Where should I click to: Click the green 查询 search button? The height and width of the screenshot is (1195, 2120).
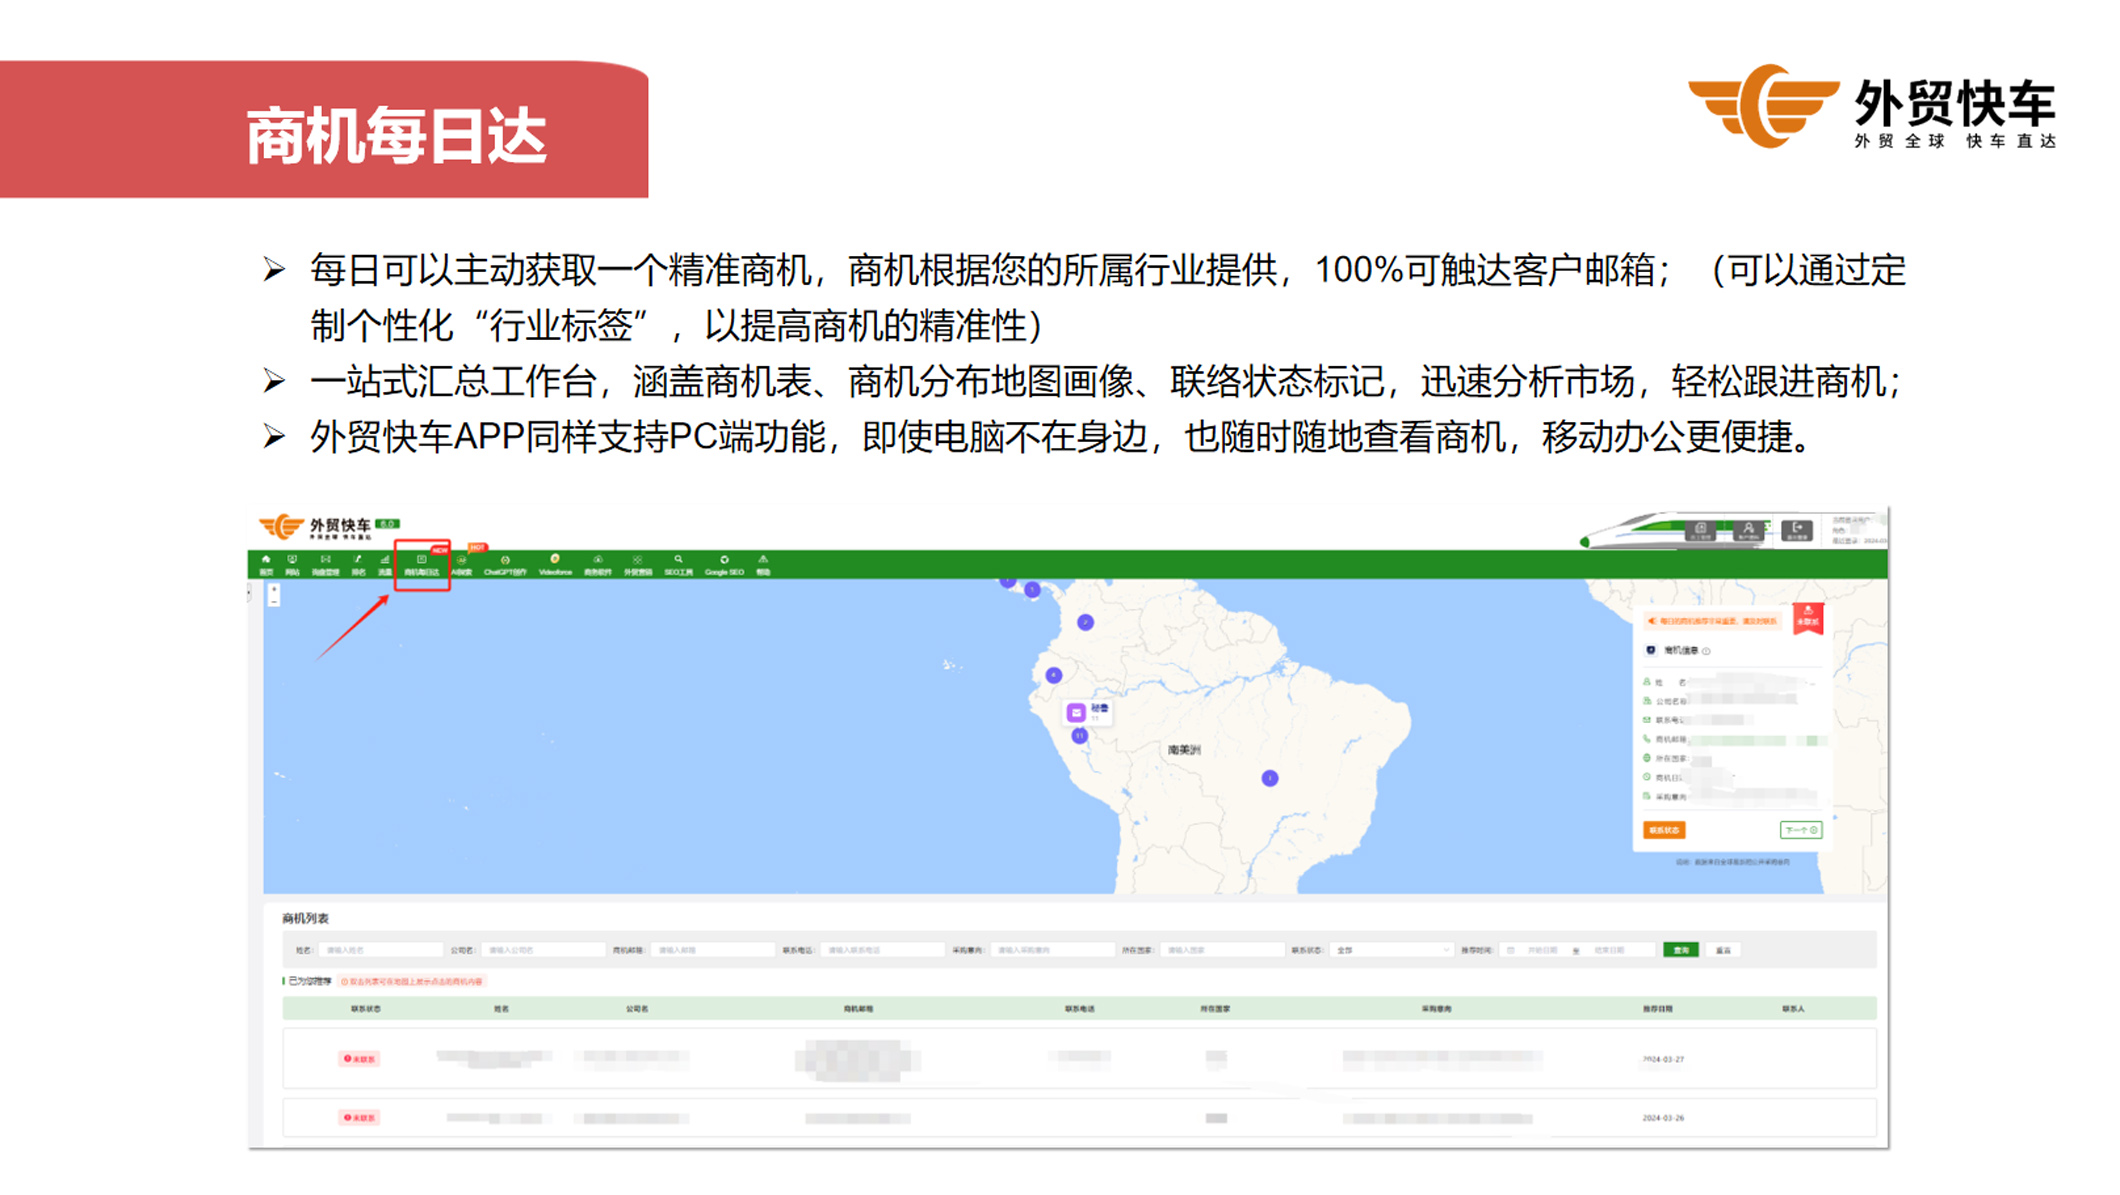point(1681,950)
